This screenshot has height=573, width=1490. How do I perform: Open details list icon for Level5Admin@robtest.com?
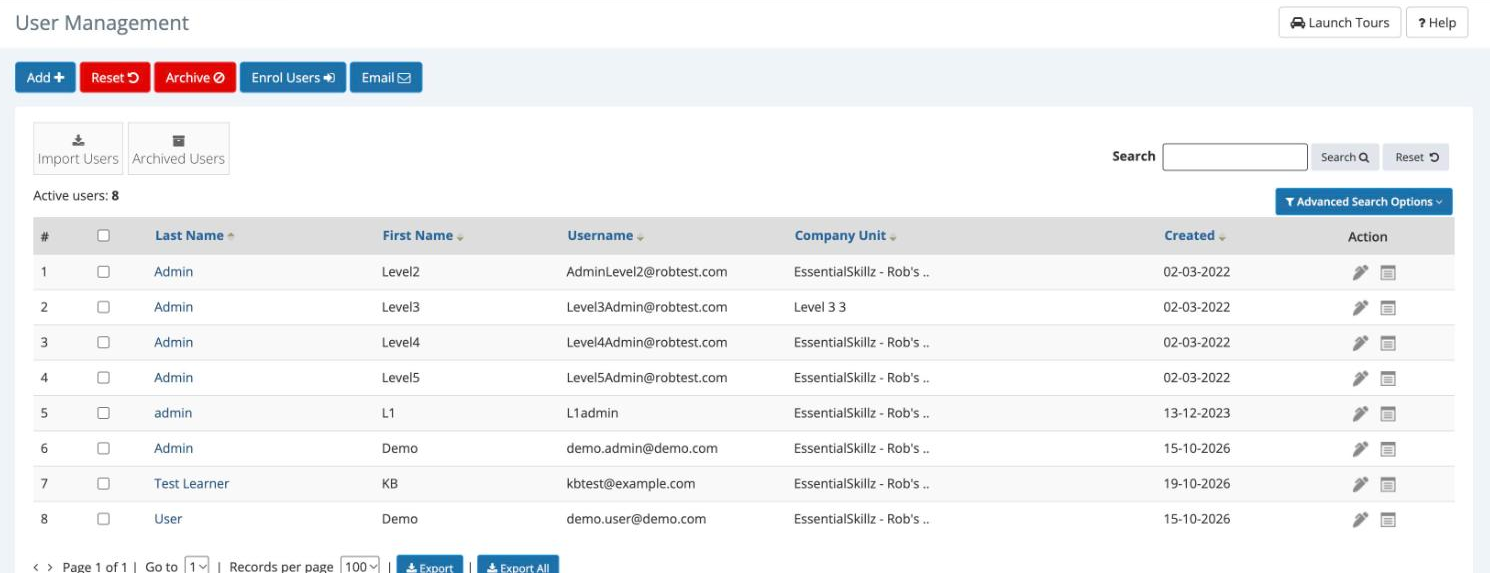pos(1388,378)
